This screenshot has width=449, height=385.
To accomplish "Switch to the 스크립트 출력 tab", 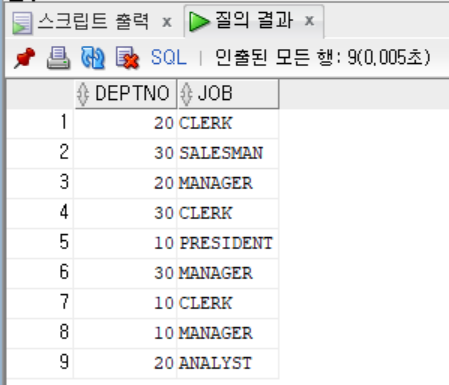I will tap(93, 21).
